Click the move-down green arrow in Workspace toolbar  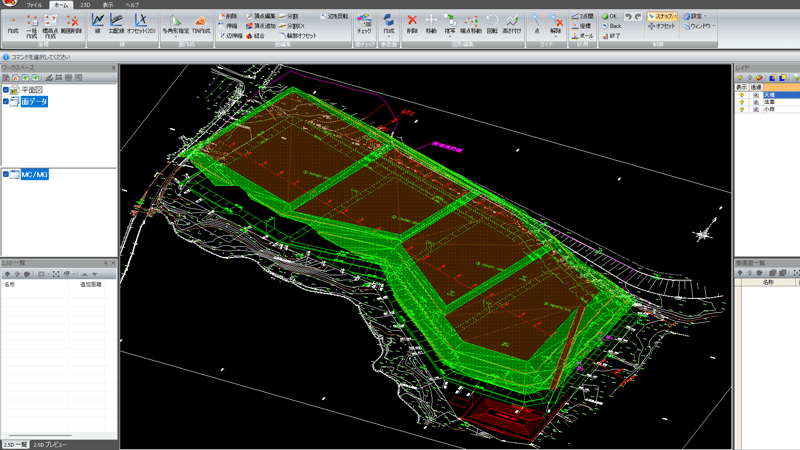click(x=35, y=78)
